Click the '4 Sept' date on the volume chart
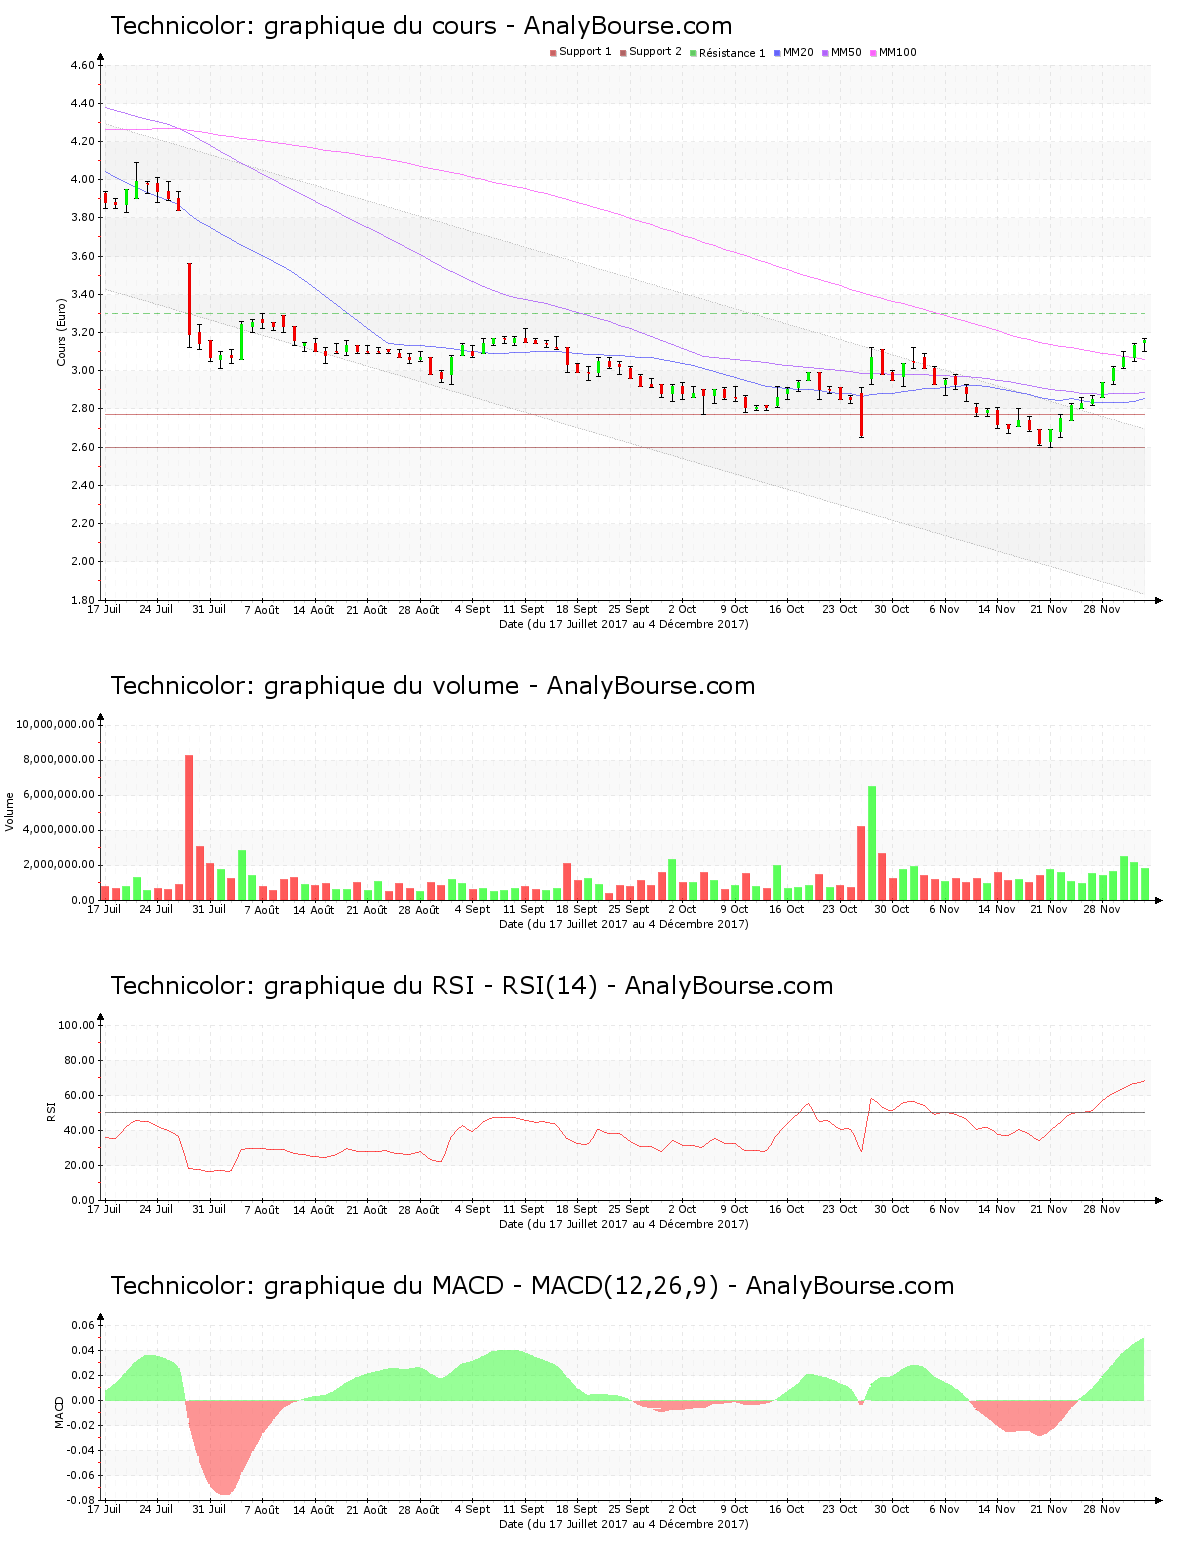Image resolution: width=1200 pixels, height=1550 pixels. (x=472, y=909)
